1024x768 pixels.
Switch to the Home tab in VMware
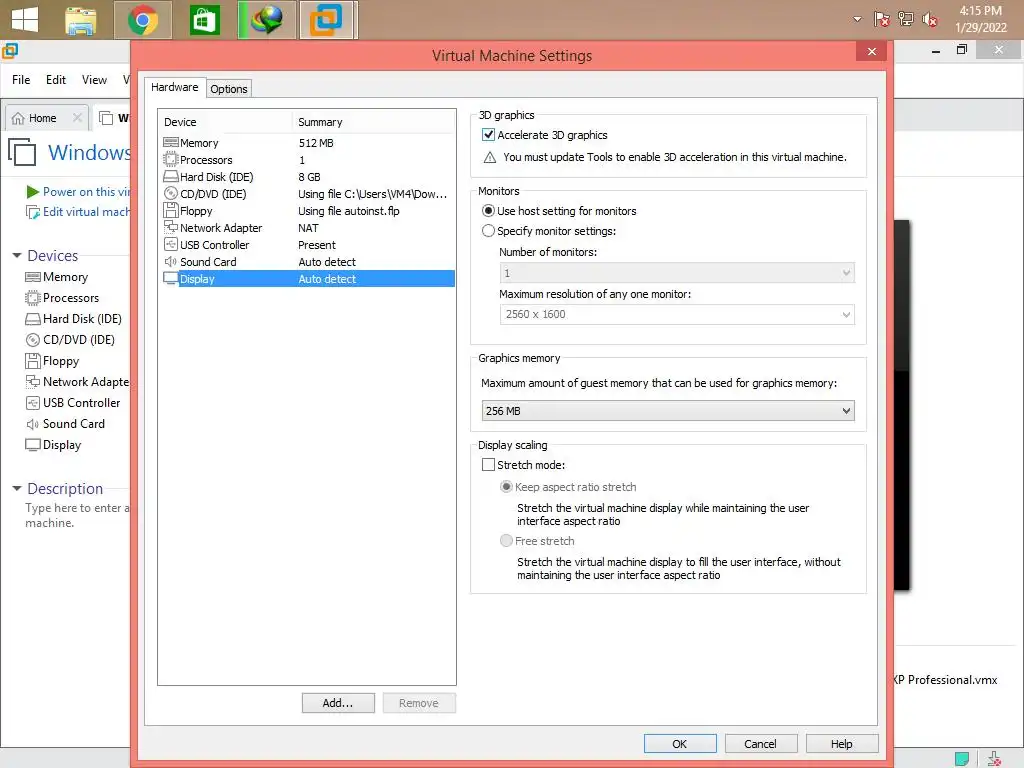[42, 118]
